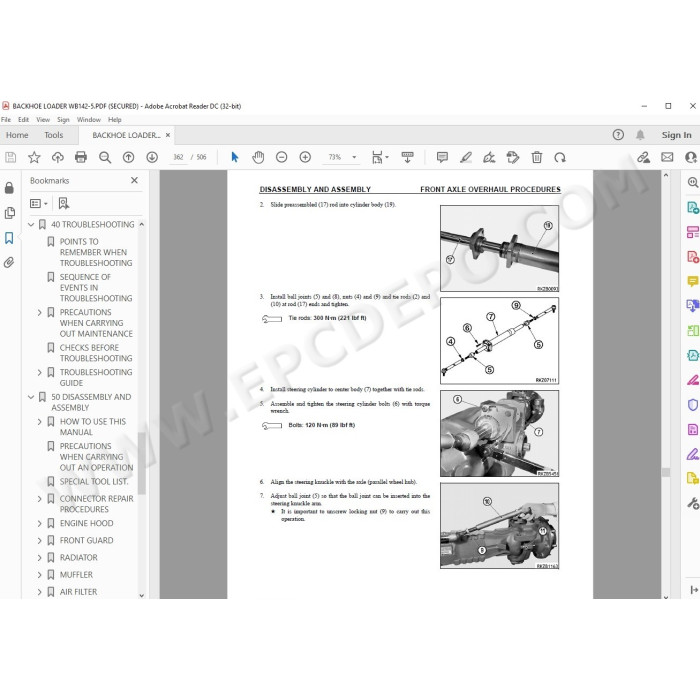Image resolution: width=700 pixels, height=700 pixels.
Task: Open notifications bell
Action: coord(640,135)
